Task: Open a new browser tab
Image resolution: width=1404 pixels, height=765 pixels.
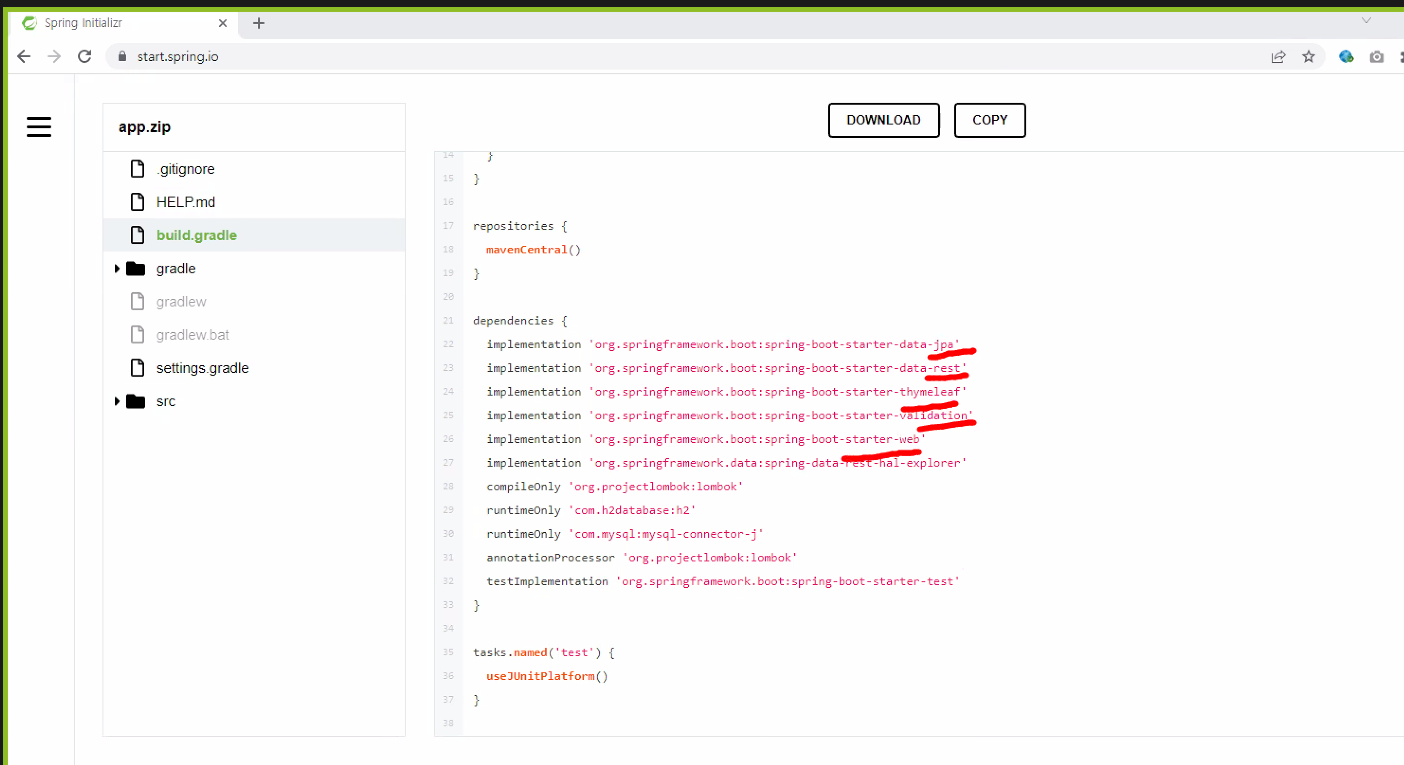Action: coord(259,23)
